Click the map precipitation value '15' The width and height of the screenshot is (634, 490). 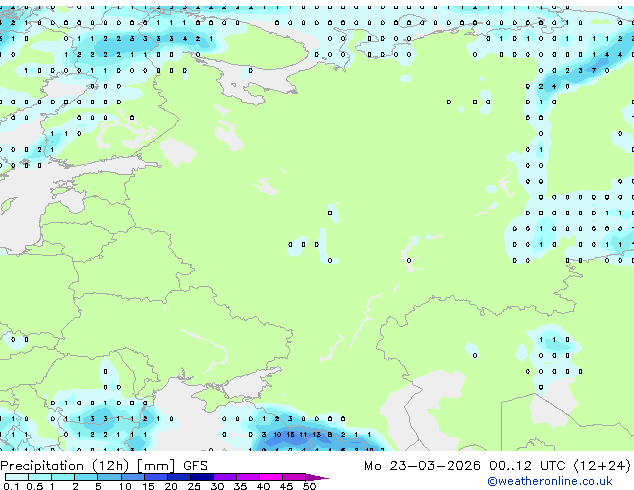pyautogui.click(x=290, y=435)
